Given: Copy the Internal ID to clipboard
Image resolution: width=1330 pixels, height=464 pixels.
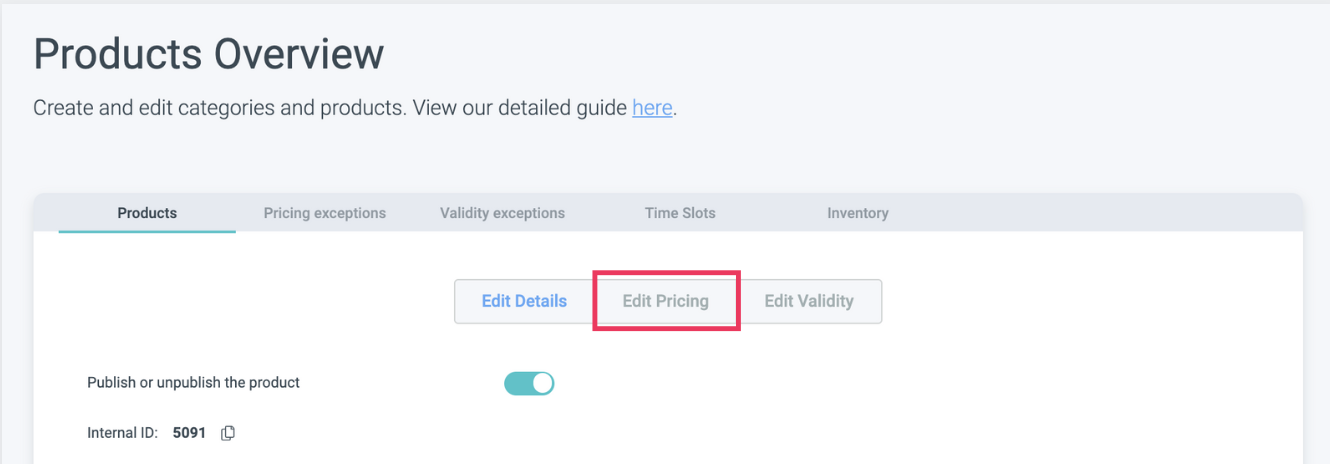Looking at the screenshot, I should click(x=228, y=433).
